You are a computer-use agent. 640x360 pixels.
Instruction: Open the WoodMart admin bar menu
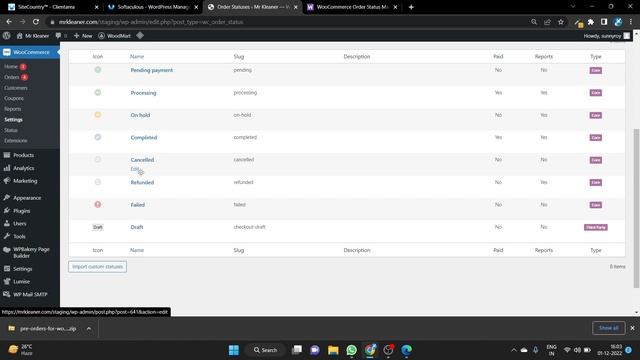114,36
